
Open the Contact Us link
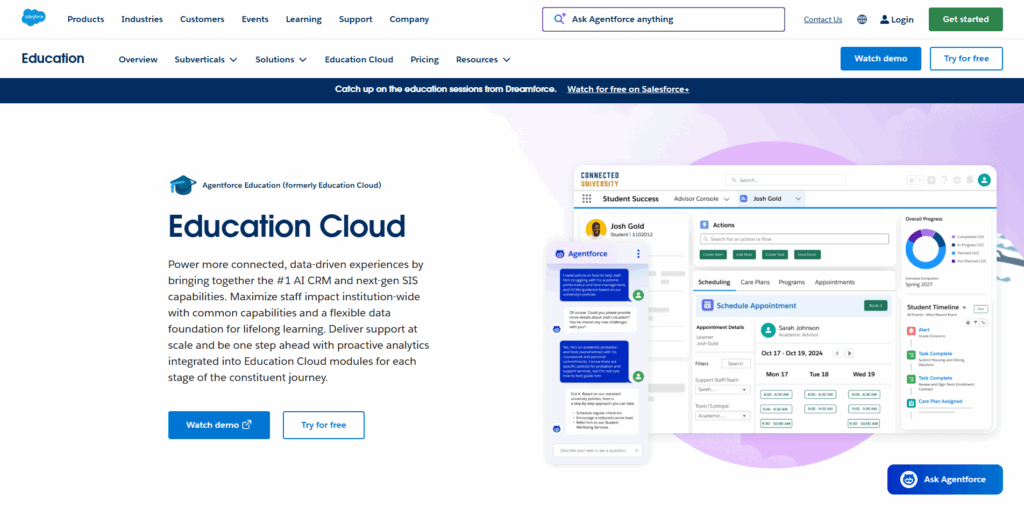[823, 20]
